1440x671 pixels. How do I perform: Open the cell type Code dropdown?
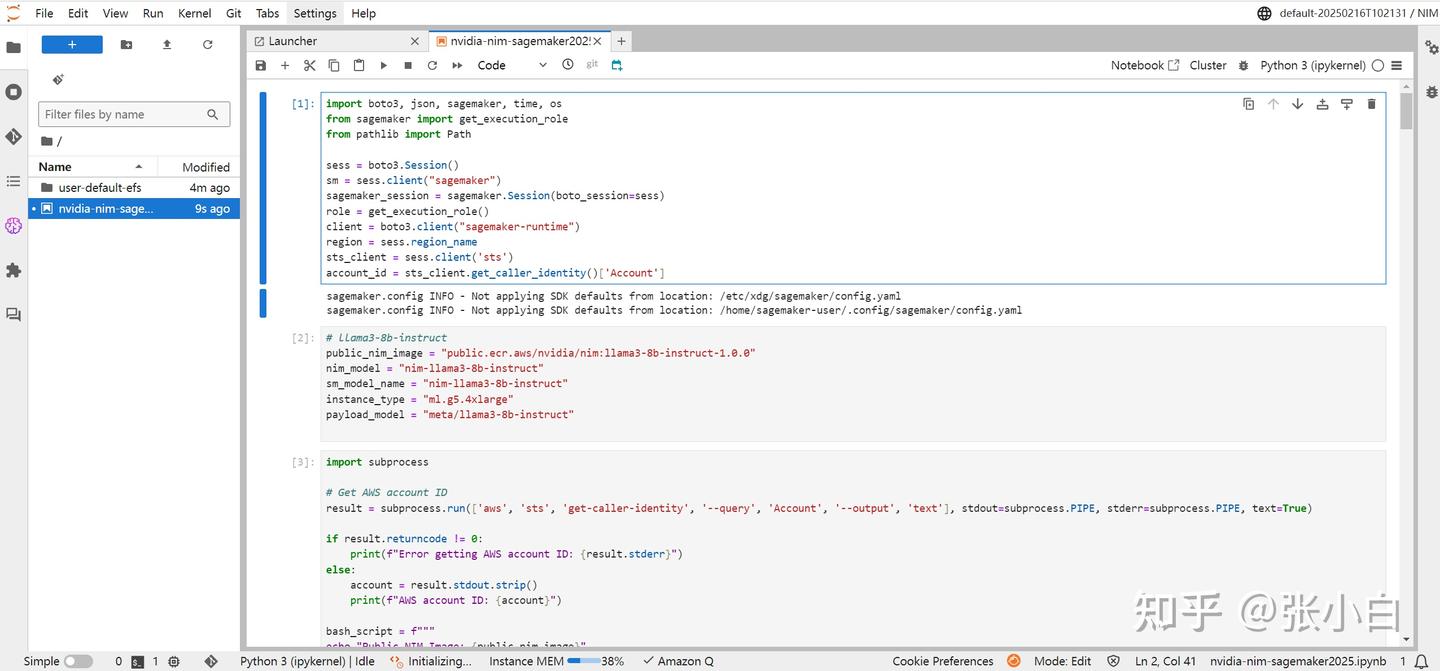coord(512,65)
